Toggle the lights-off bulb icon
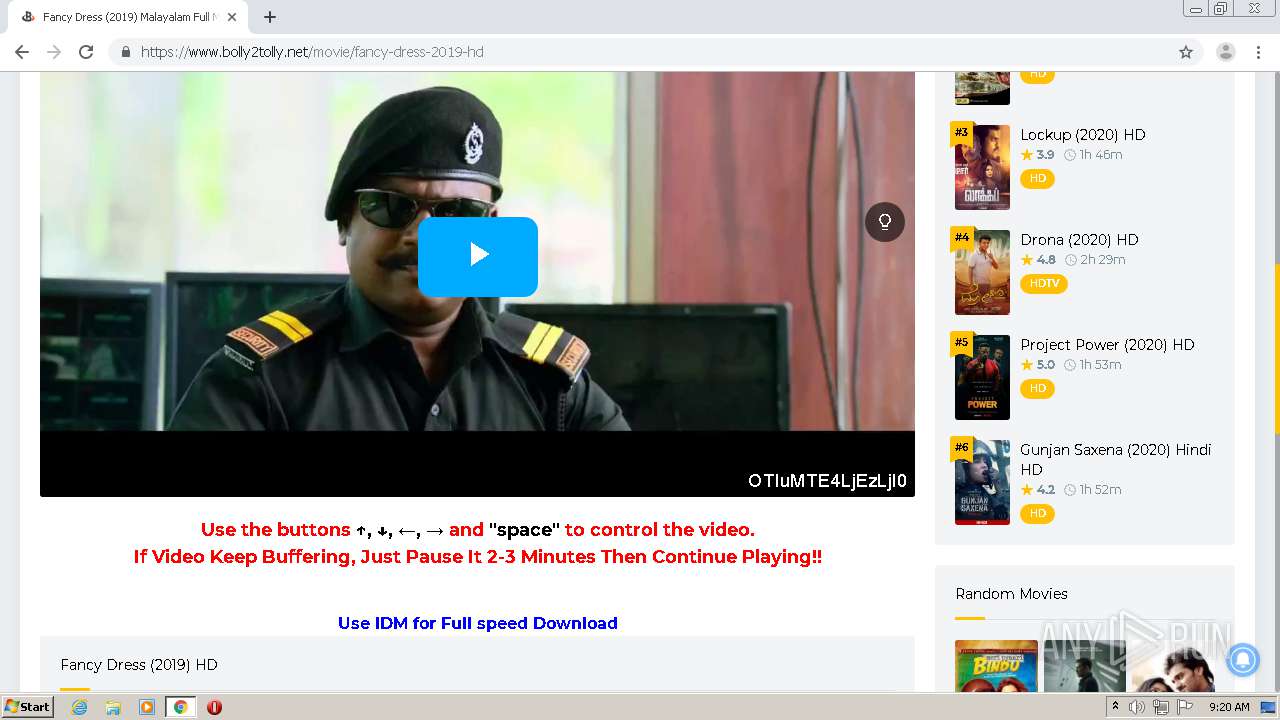The image size is (1280, 720). coord(885,222)
